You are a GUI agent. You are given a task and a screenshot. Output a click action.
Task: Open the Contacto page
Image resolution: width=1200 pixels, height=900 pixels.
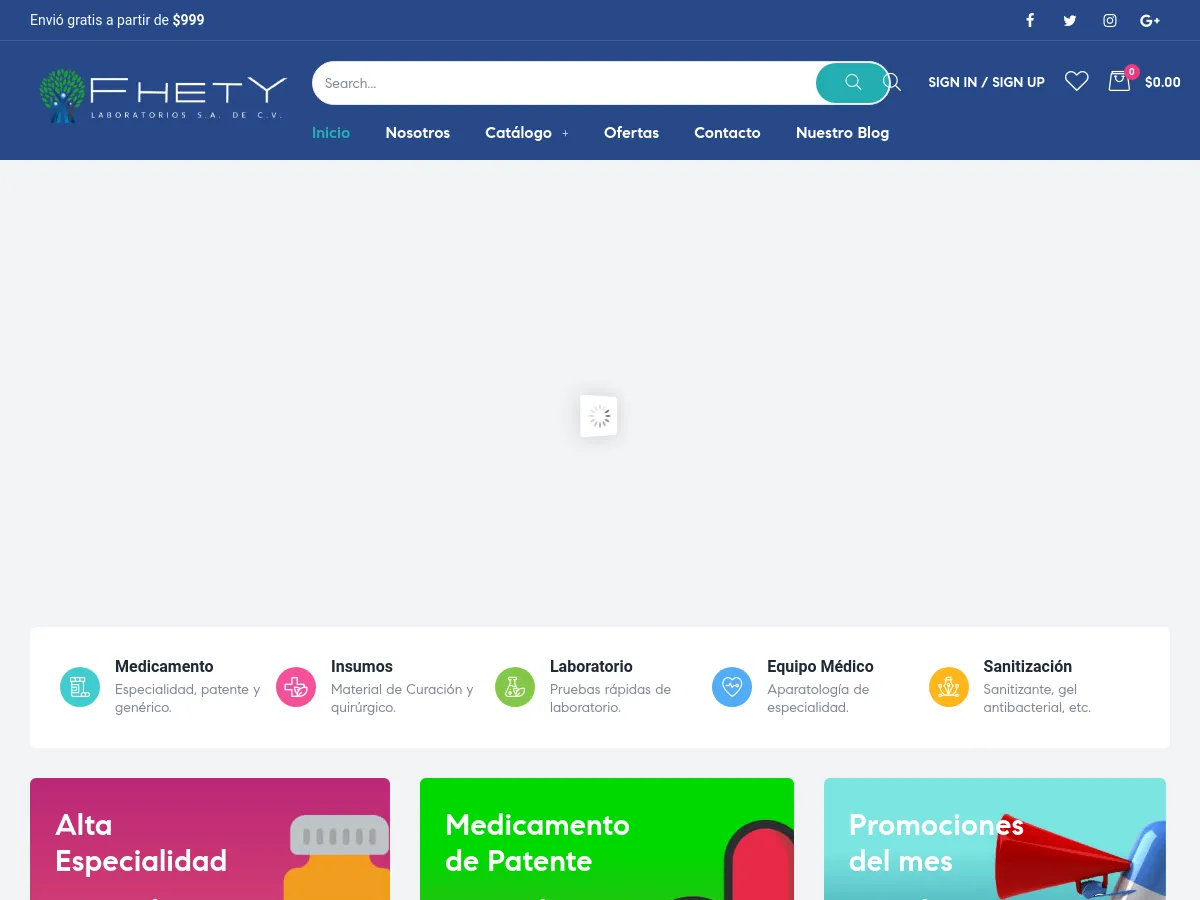pyautogui.click(x=727, y=133)
